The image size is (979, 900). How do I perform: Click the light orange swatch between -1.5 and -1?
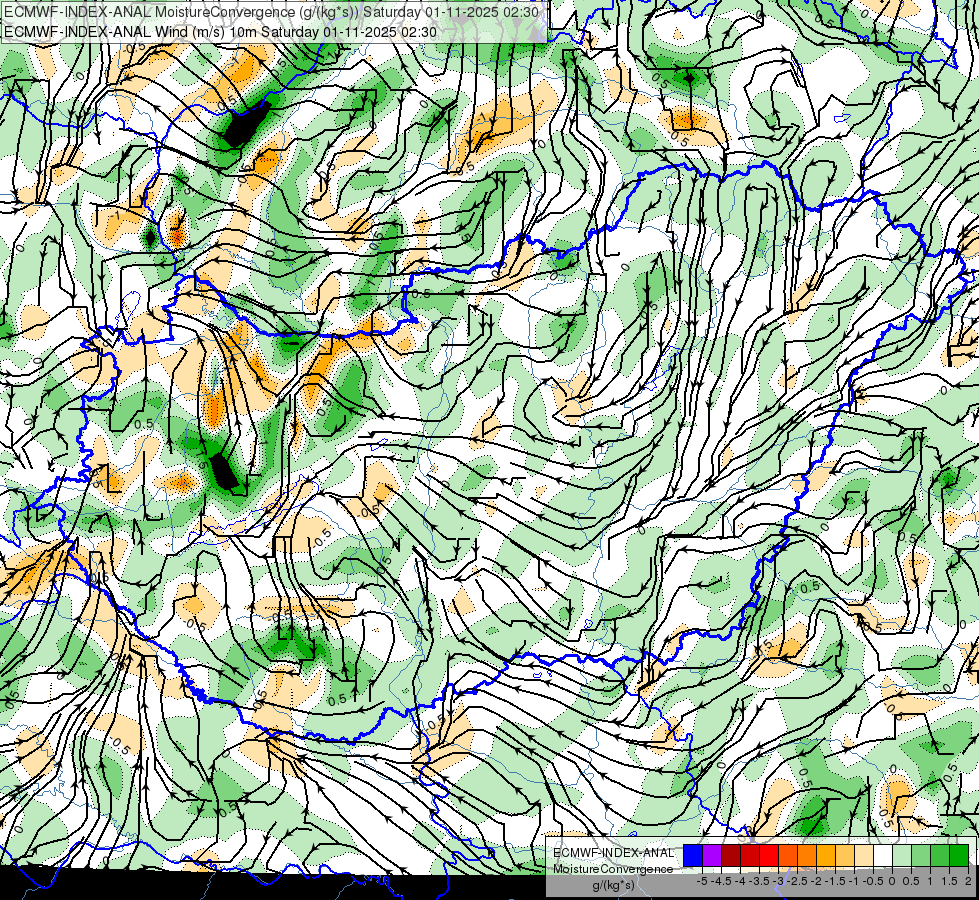(x=845, y=856)
